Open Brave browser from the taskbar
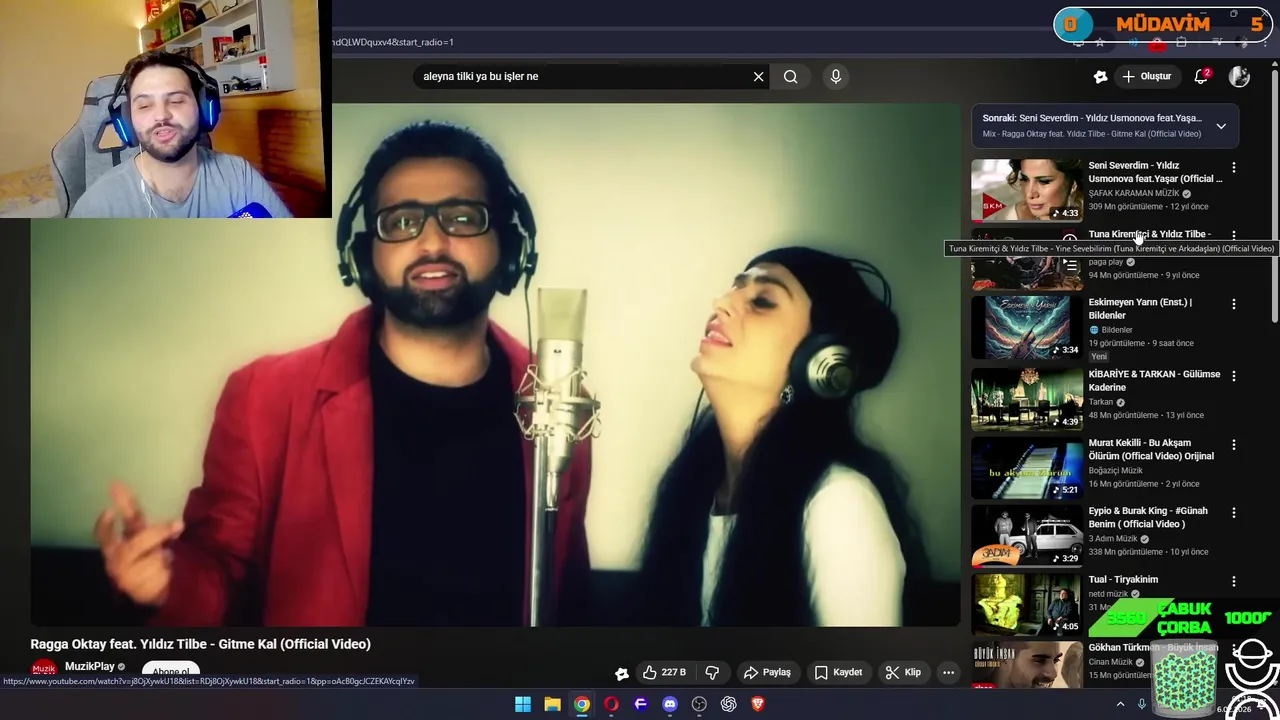 758,704
